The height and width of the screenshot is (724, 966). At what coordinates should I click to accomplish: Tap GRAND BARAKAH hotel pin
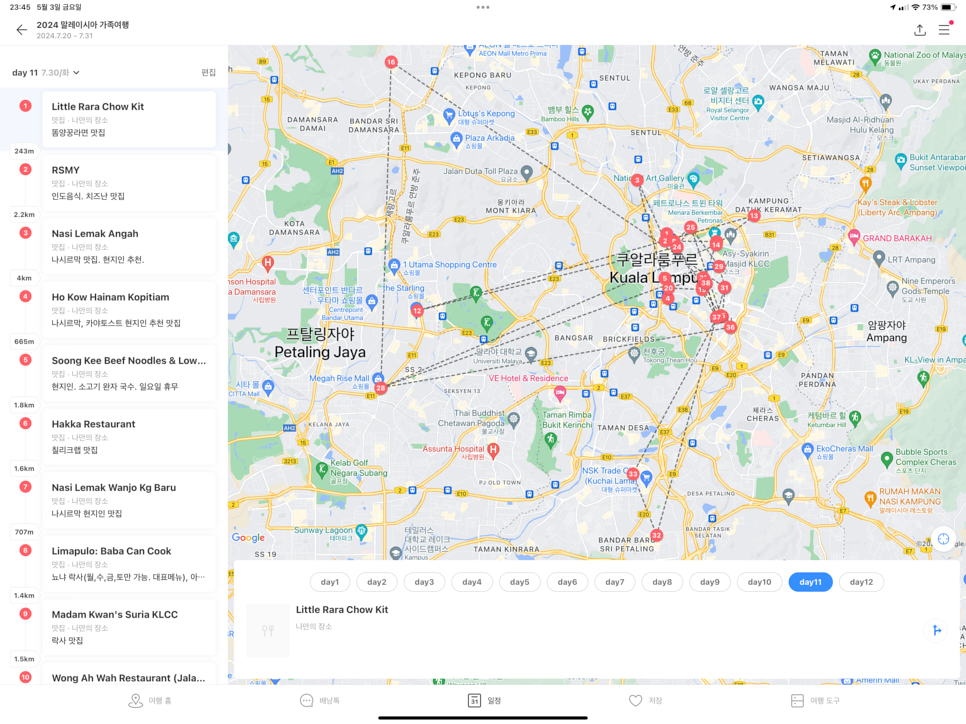(854, 236)
